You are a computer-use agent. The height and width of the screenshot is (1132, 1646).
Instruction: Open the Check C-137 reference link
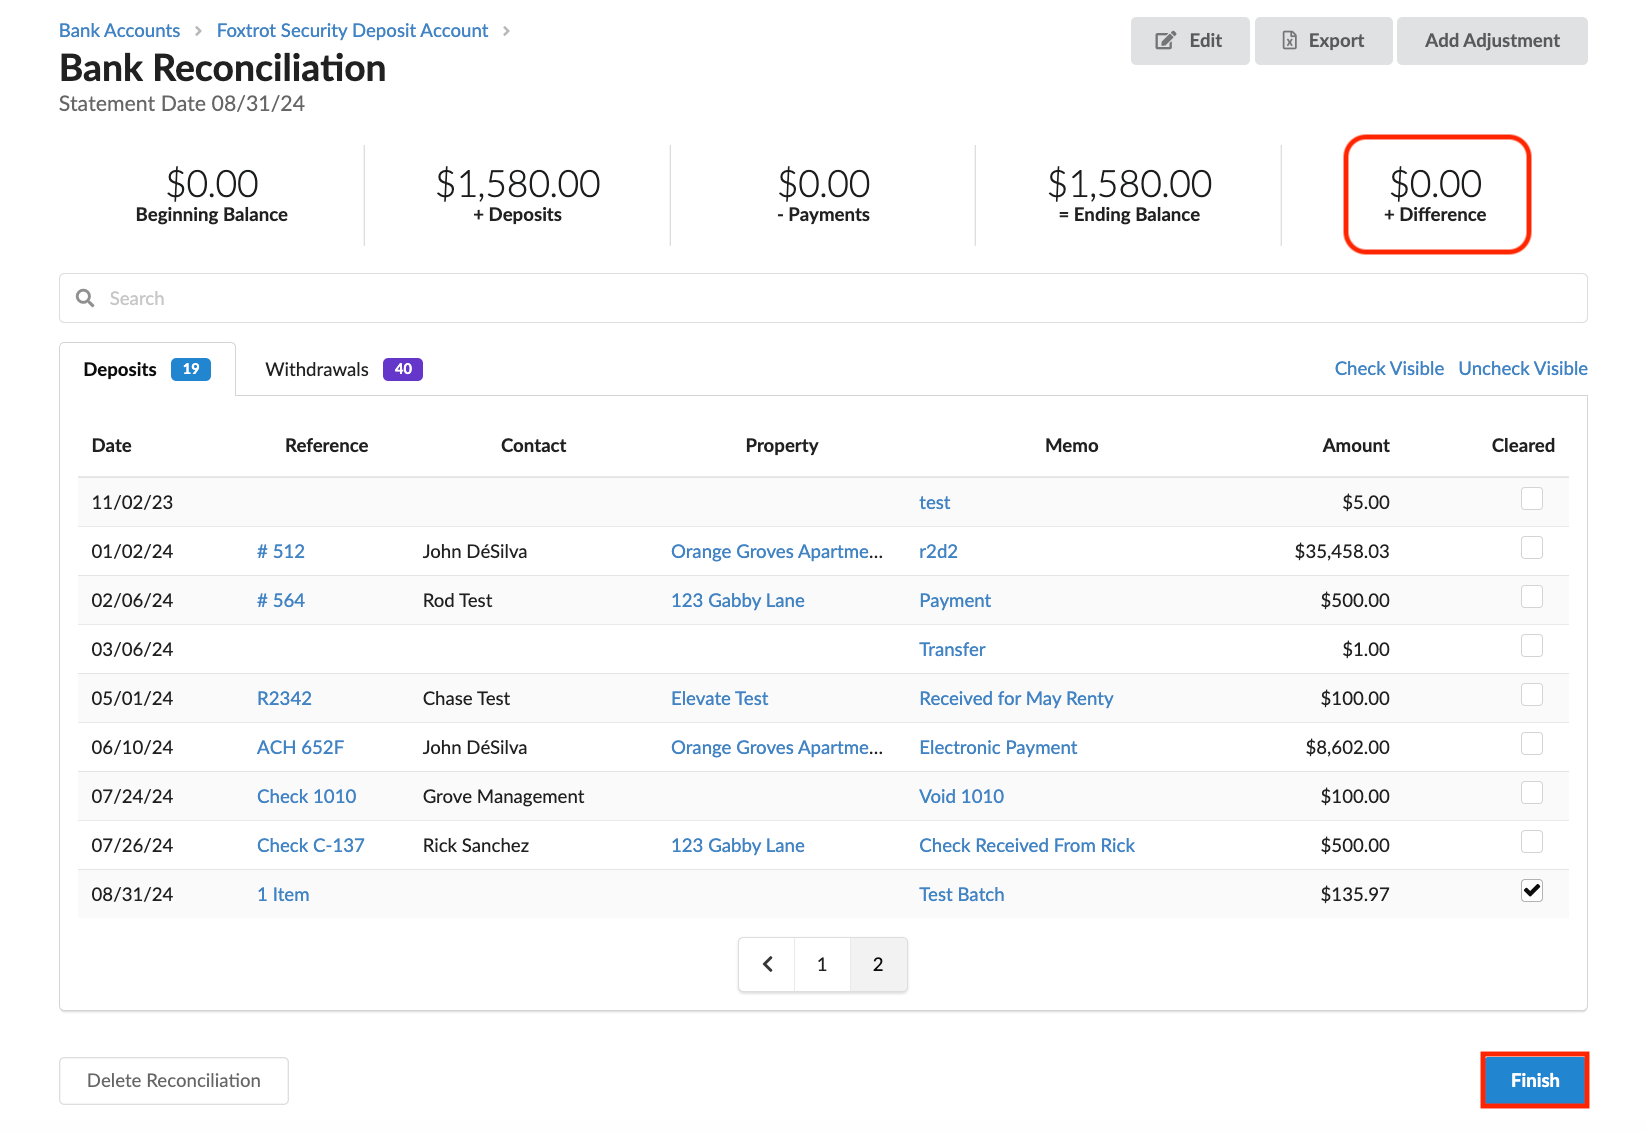click(310, 845)
